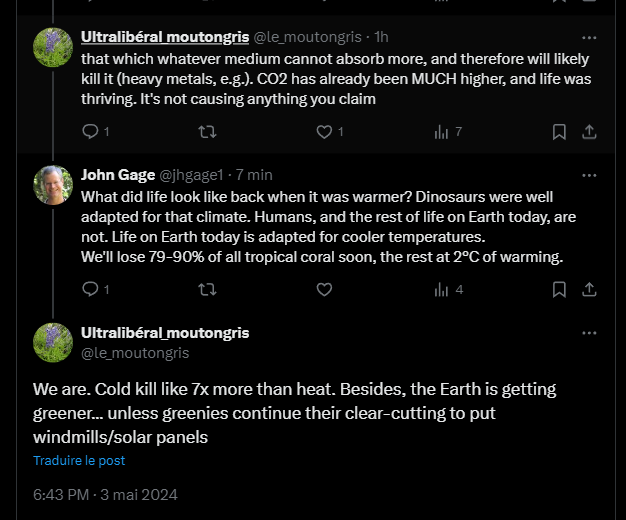Screen dimensions: 626x520
Task: Share the first moutongris tweet
Action: click(x=590, y=132)
